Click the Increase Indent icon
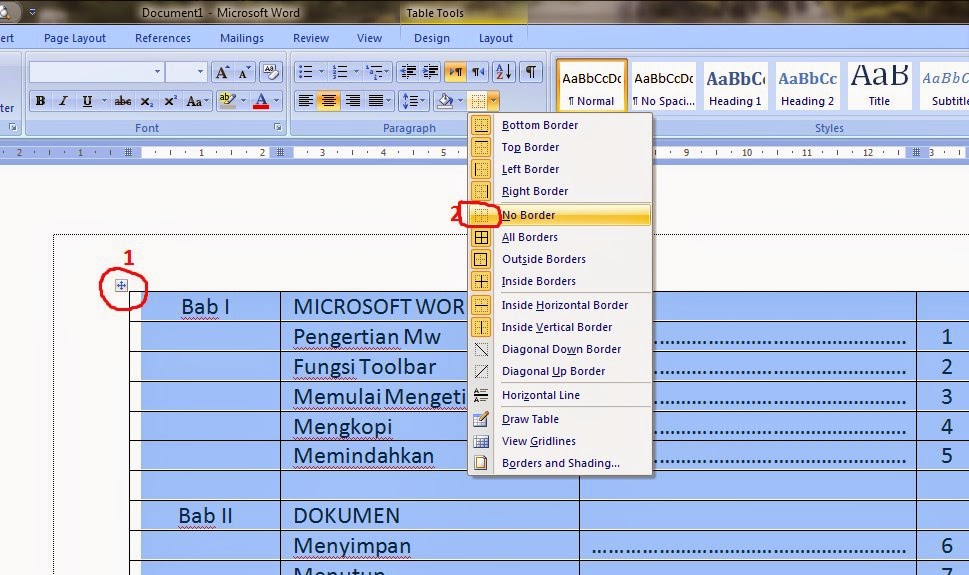The image size is (969, 575). 431,72
